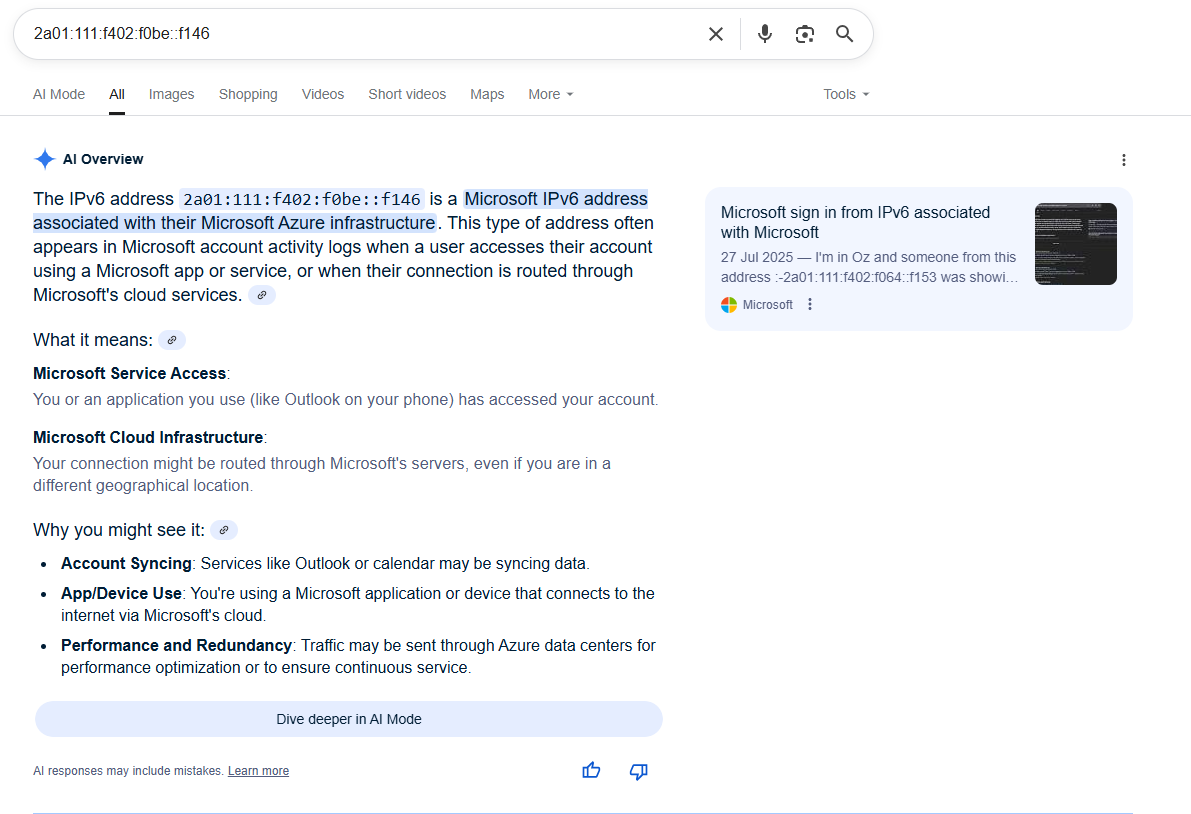This screenshot has width=1191, height=814.
Task: Click the AI Overview sparkle icon
Action: click(45, 159)
